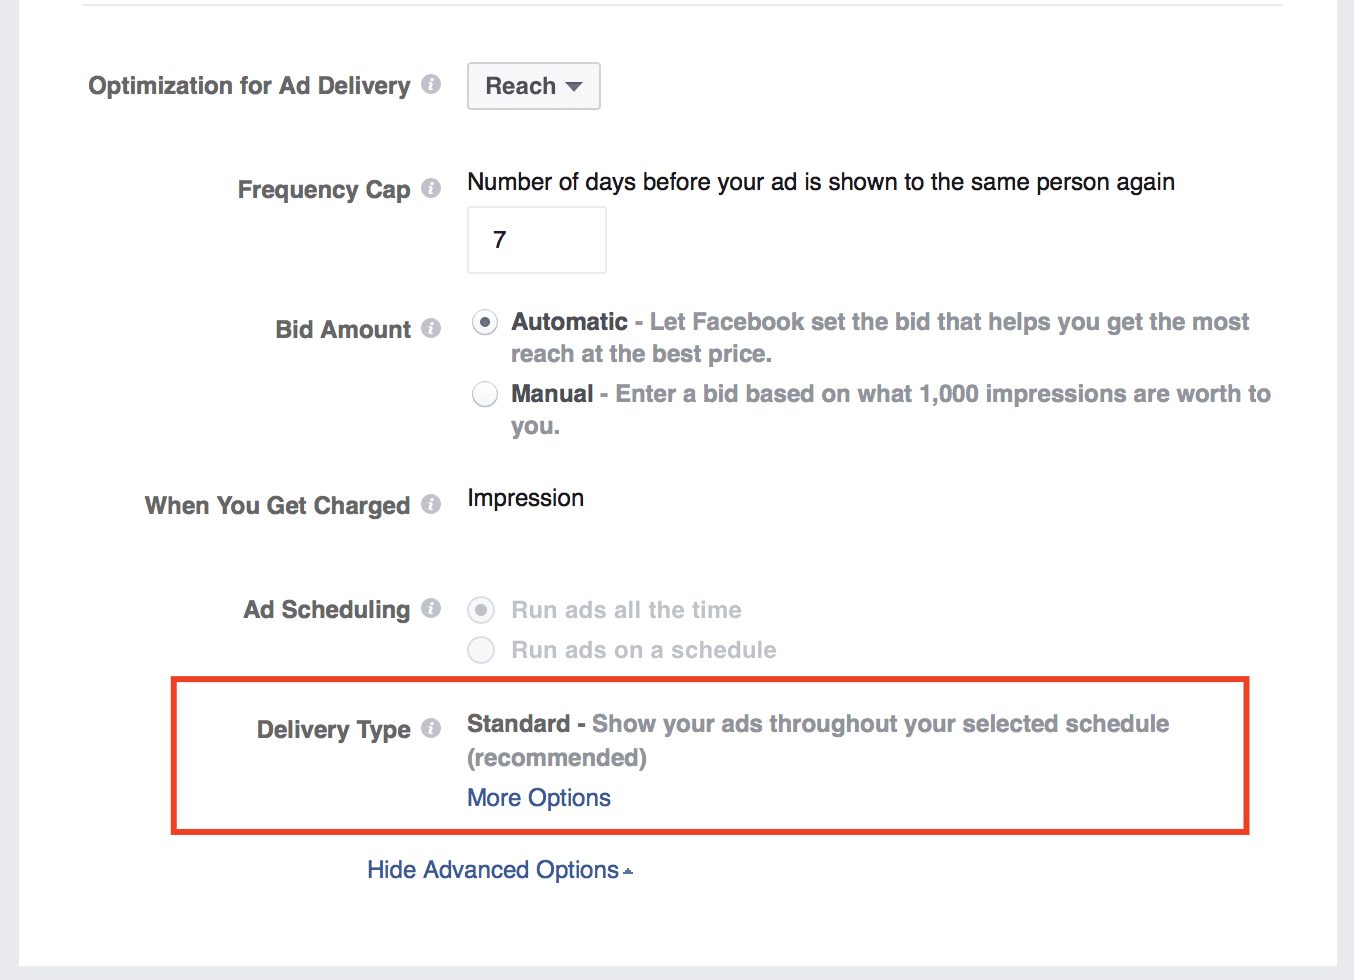Click inside the frequency cap days field
1354x980 pixels.
coord(536,240)
